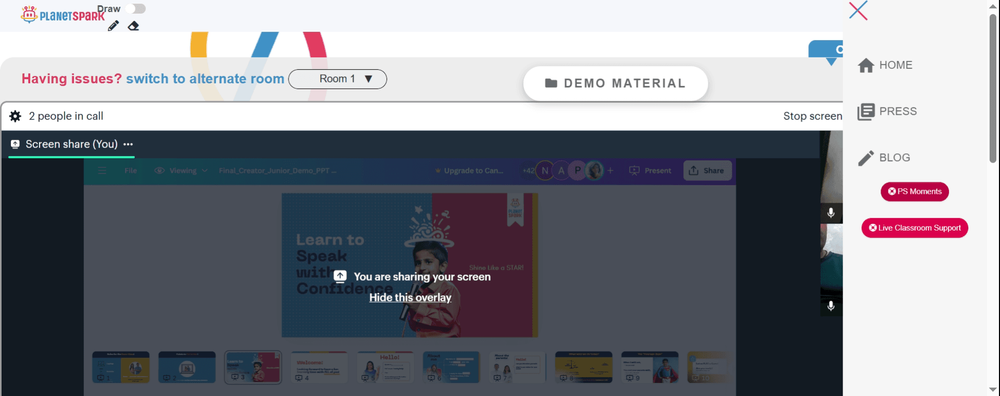
Task: Click the Hide this overlay link
Action: 410,298
